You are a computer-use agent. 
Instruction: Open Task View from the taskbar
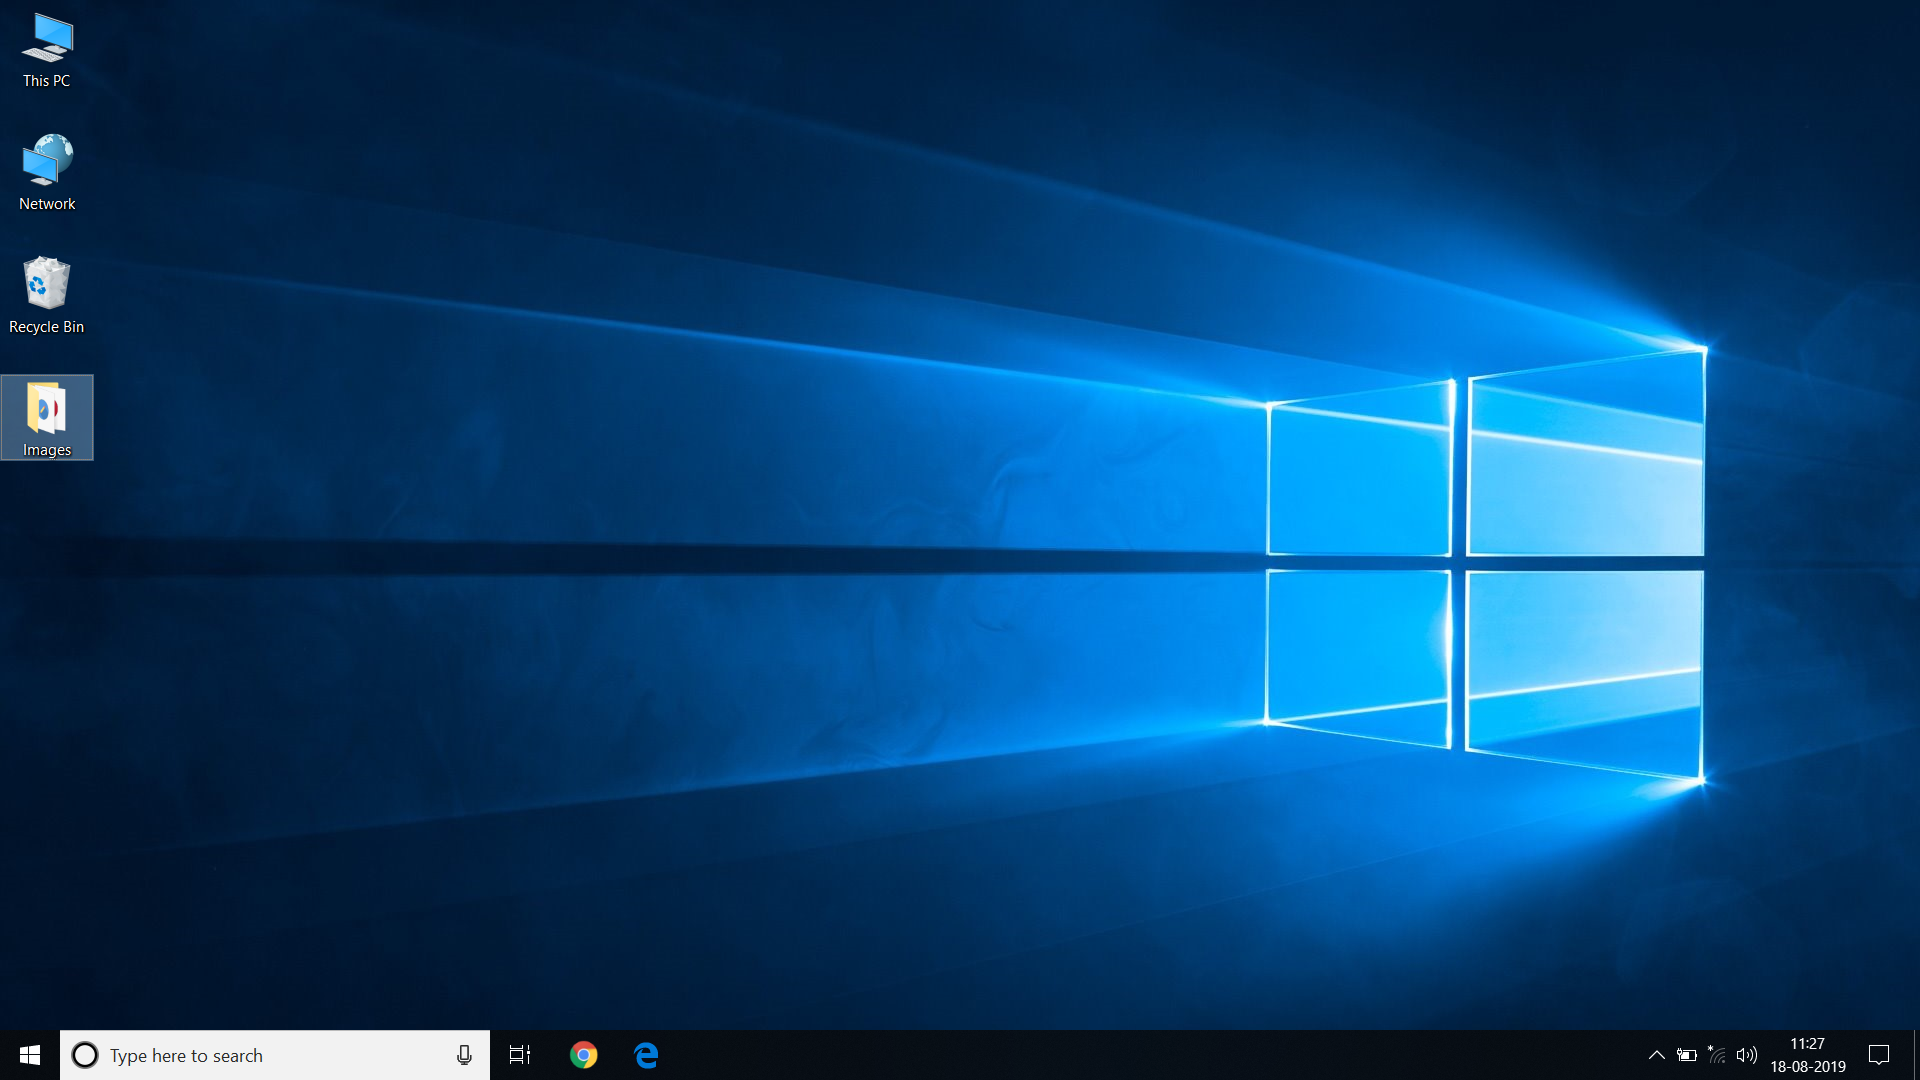(x=520, y=1055)
